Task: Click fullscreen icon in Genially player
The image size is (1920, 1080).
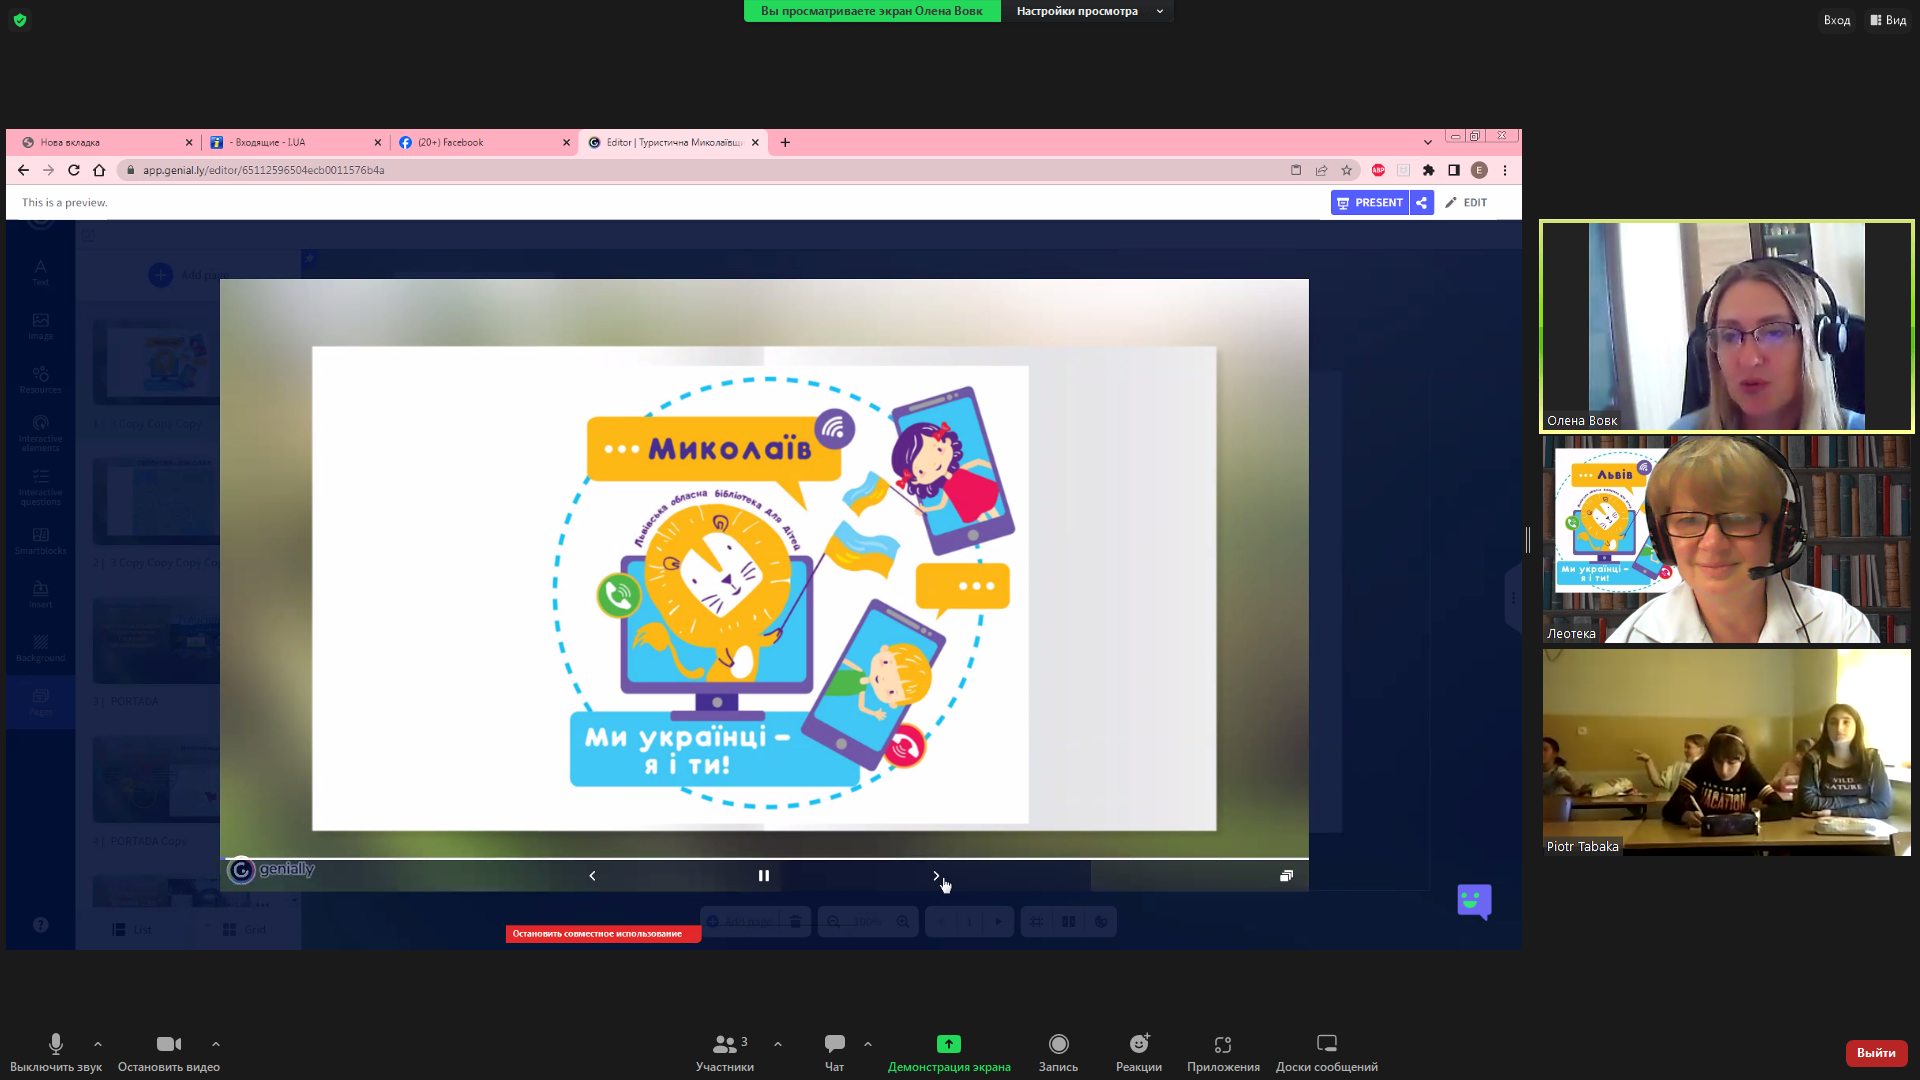Action: 1286,876
